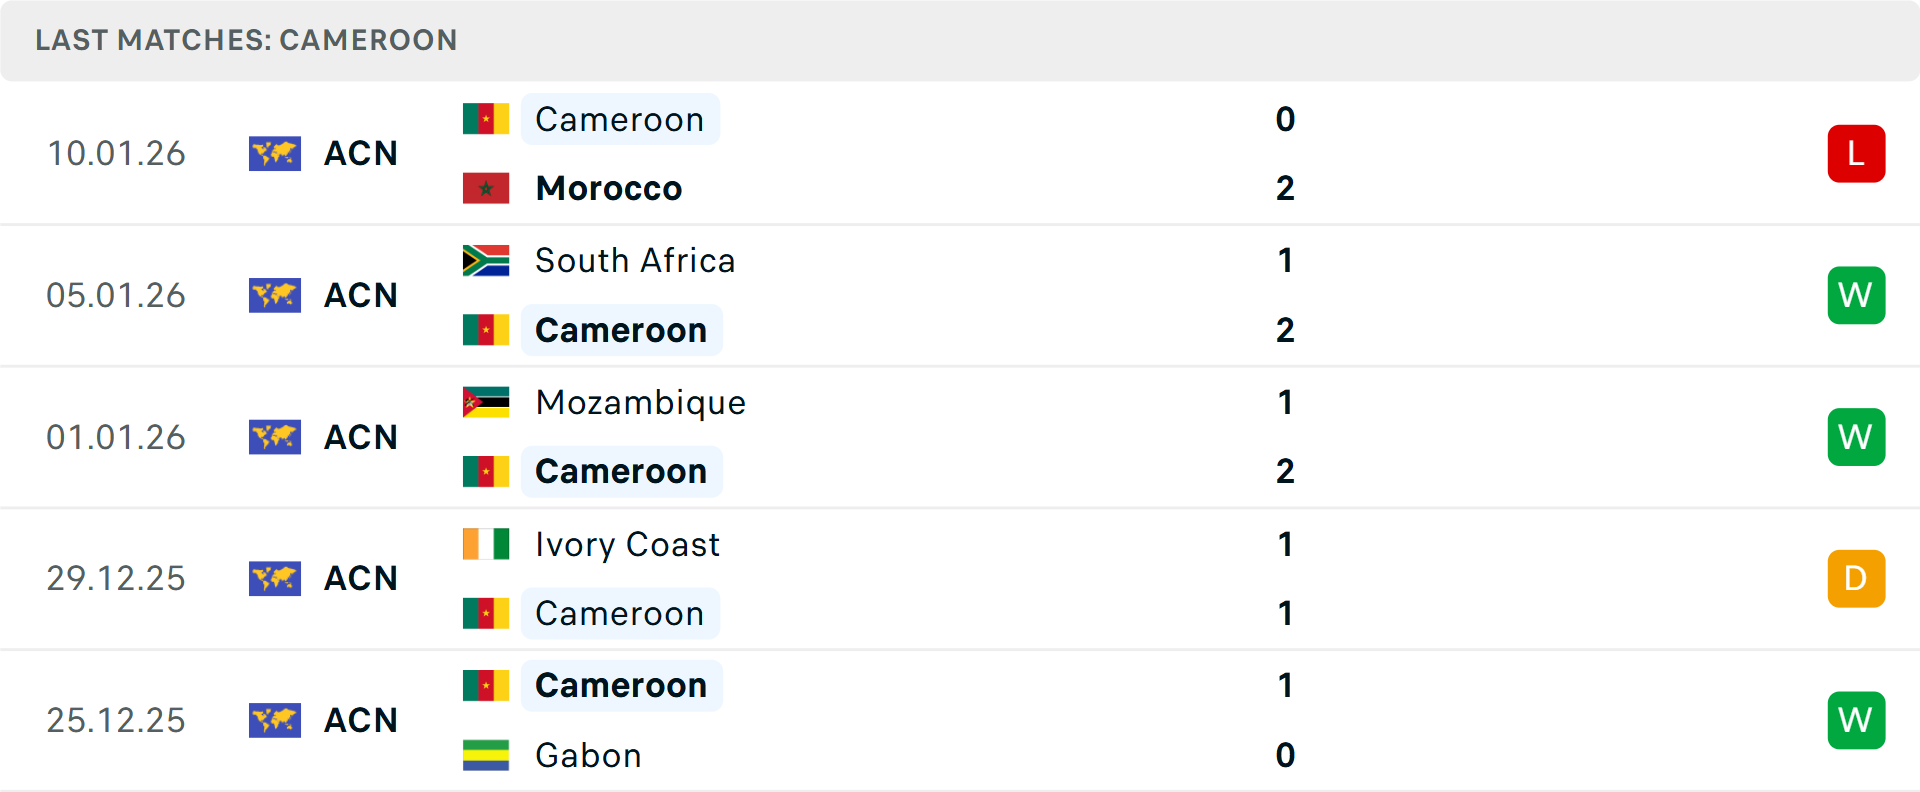Click the Gabon flag icon
1920x792 pixels.
pos(486,755)
